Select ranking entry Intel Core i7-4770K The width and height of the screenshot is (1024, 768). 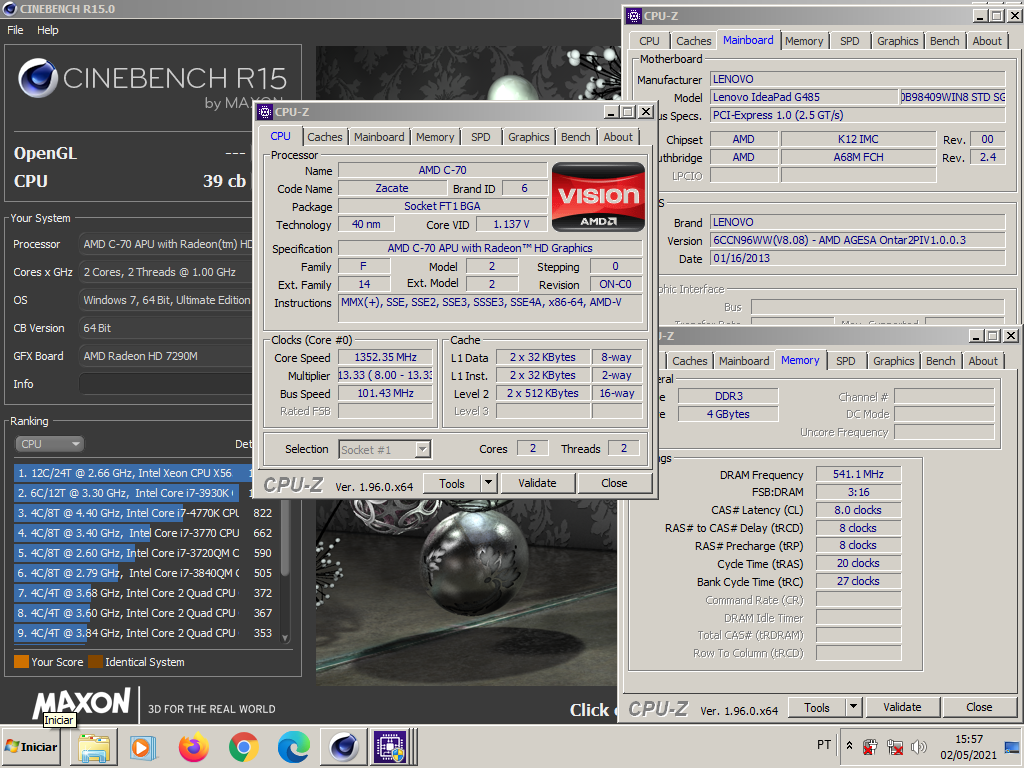coord(144,513)
